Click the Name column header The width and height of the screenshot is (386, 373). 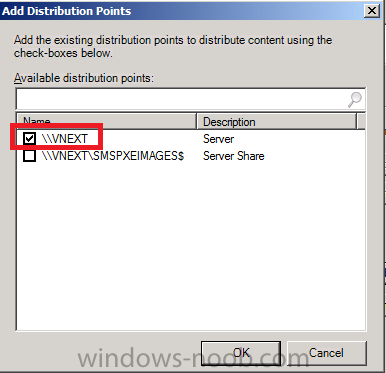(107, 121)
